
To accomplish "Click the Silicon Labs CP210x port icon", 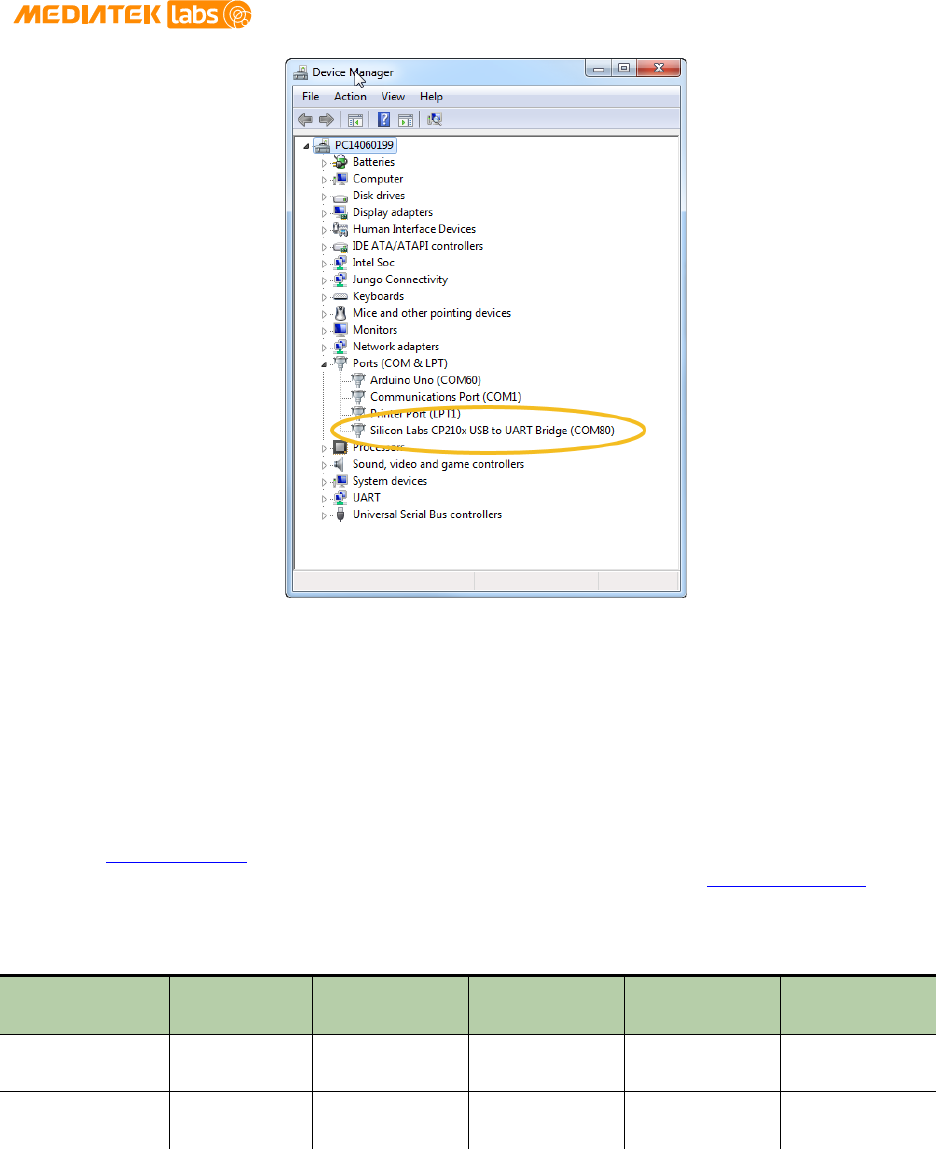I will click(x=358, y=431).
